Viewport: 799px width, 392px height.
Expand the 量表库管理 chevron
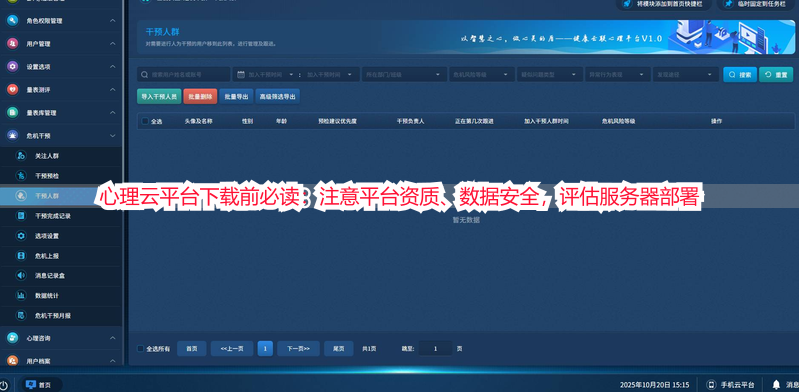(113, 113)
